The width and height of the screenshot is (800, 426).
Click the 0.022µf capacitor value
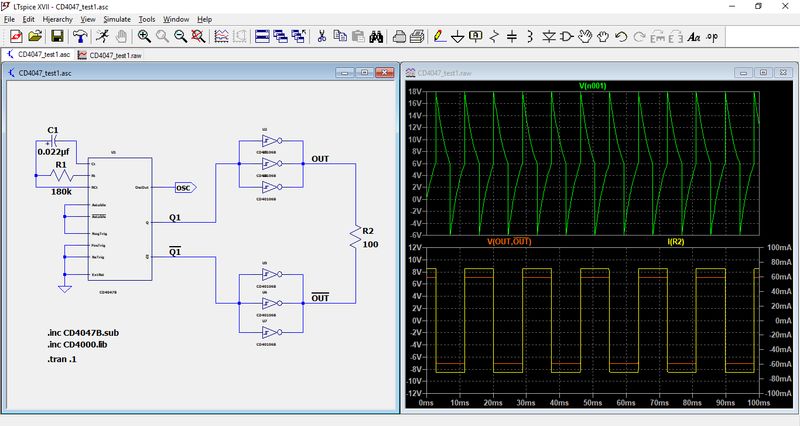53,152
